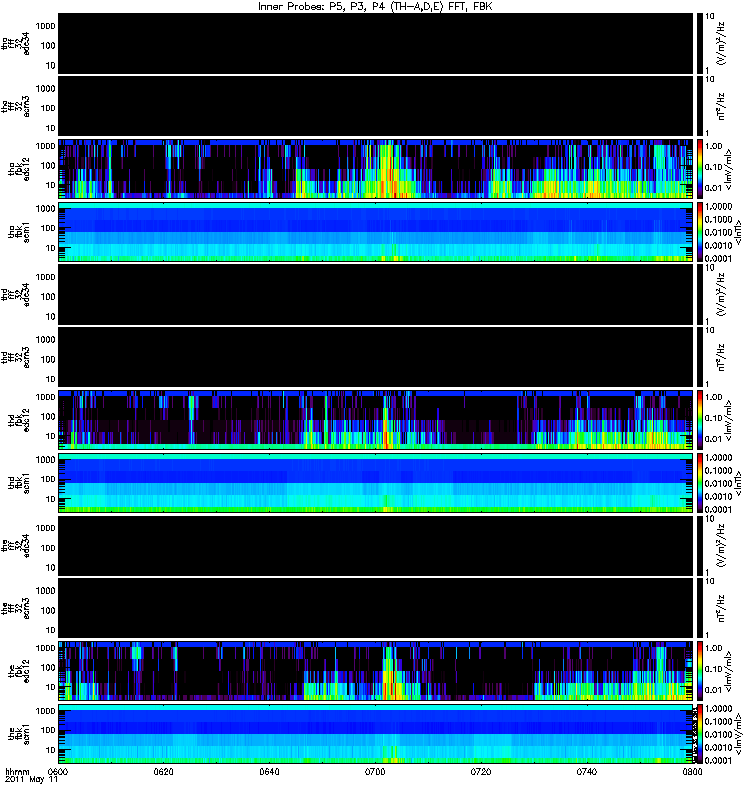Click the 0.01 tick on the edc12 color bar
The image size is (750, 800).
click(714, 690)
